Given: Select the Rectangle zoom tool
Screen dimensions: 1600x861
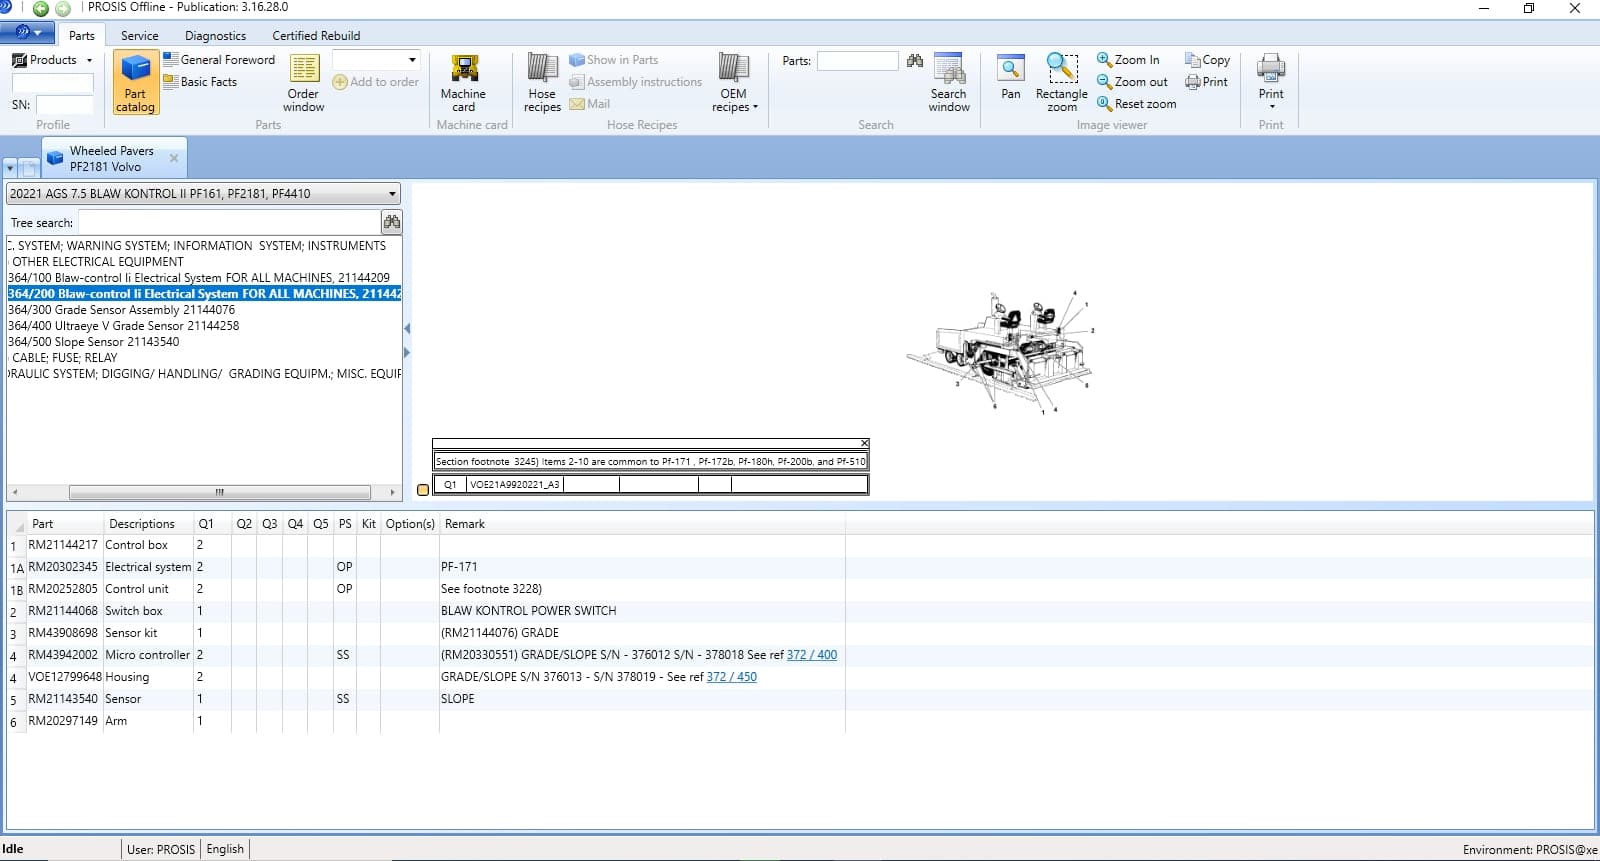Looking at the screenshot, I should 1062,83.
